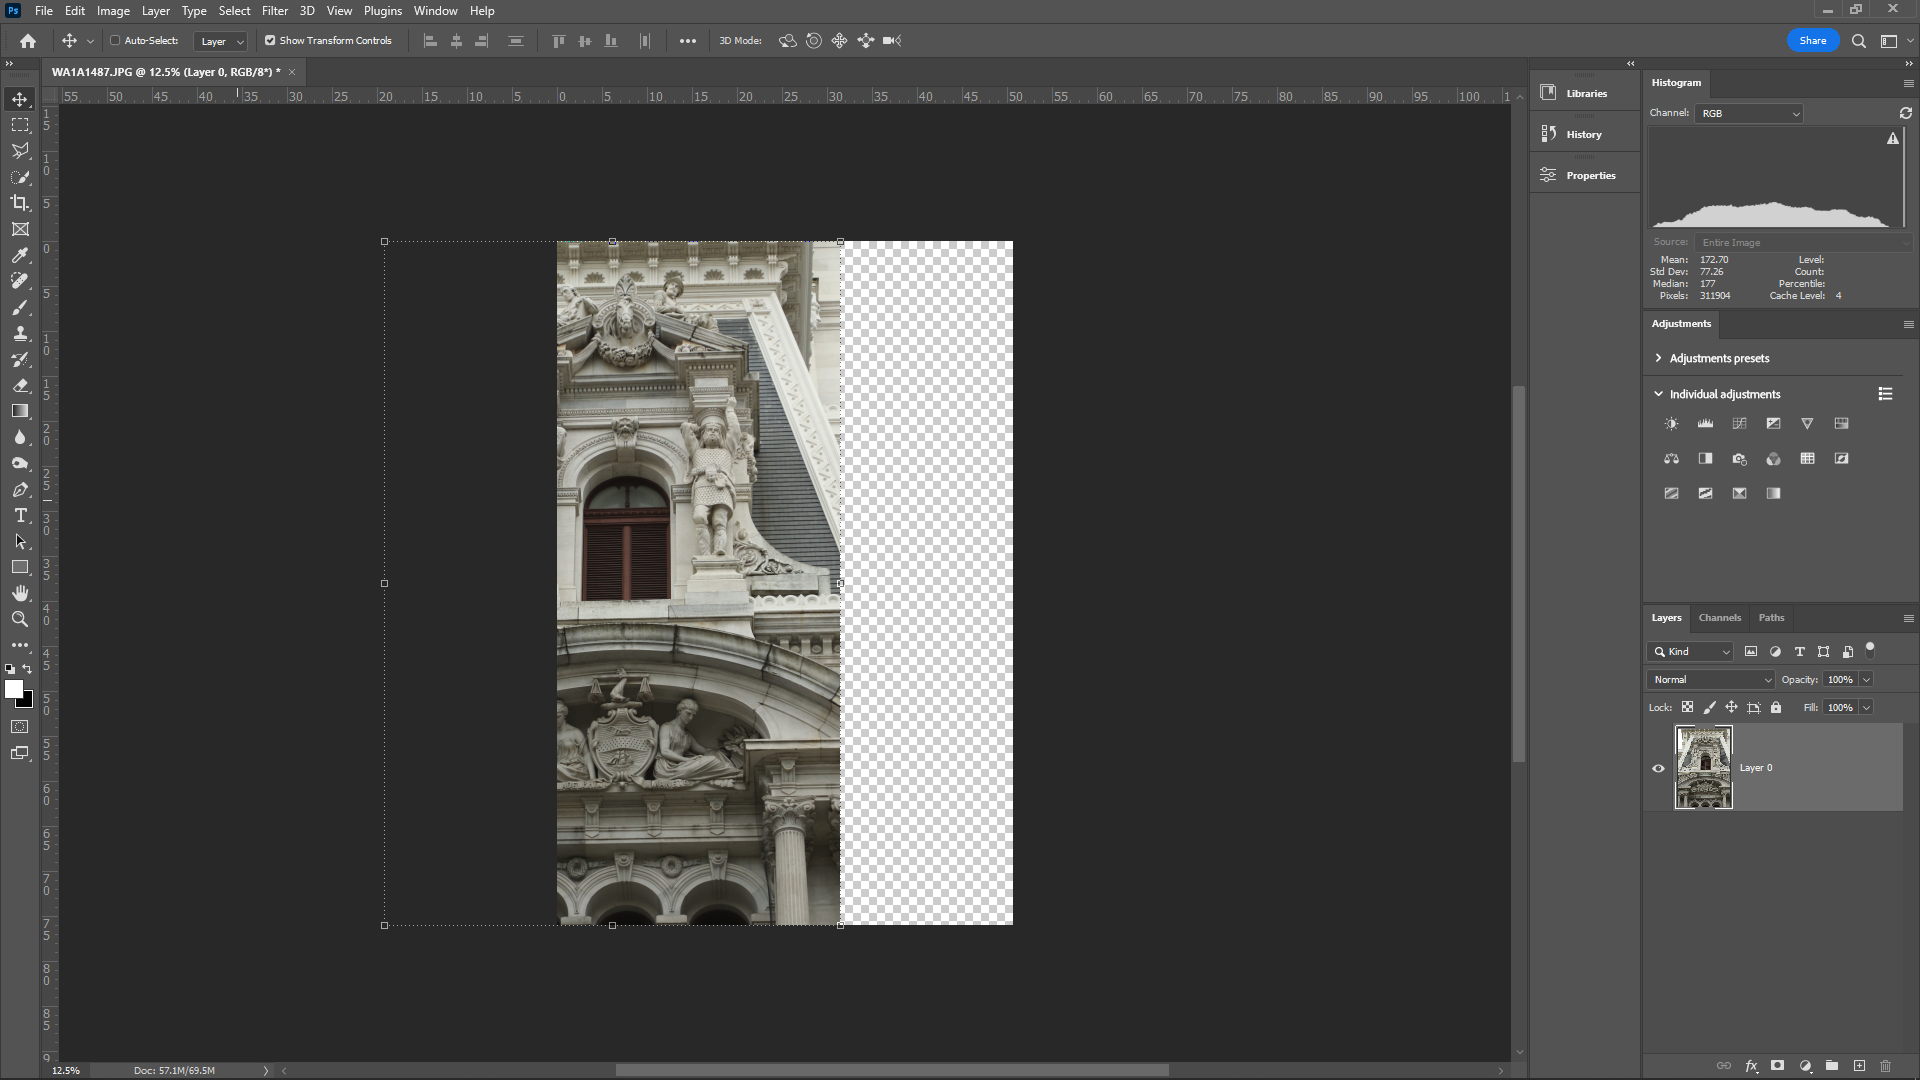Create a new layer
This screenshot has width=1920, height=1080.
(x=1858, y=1066)
